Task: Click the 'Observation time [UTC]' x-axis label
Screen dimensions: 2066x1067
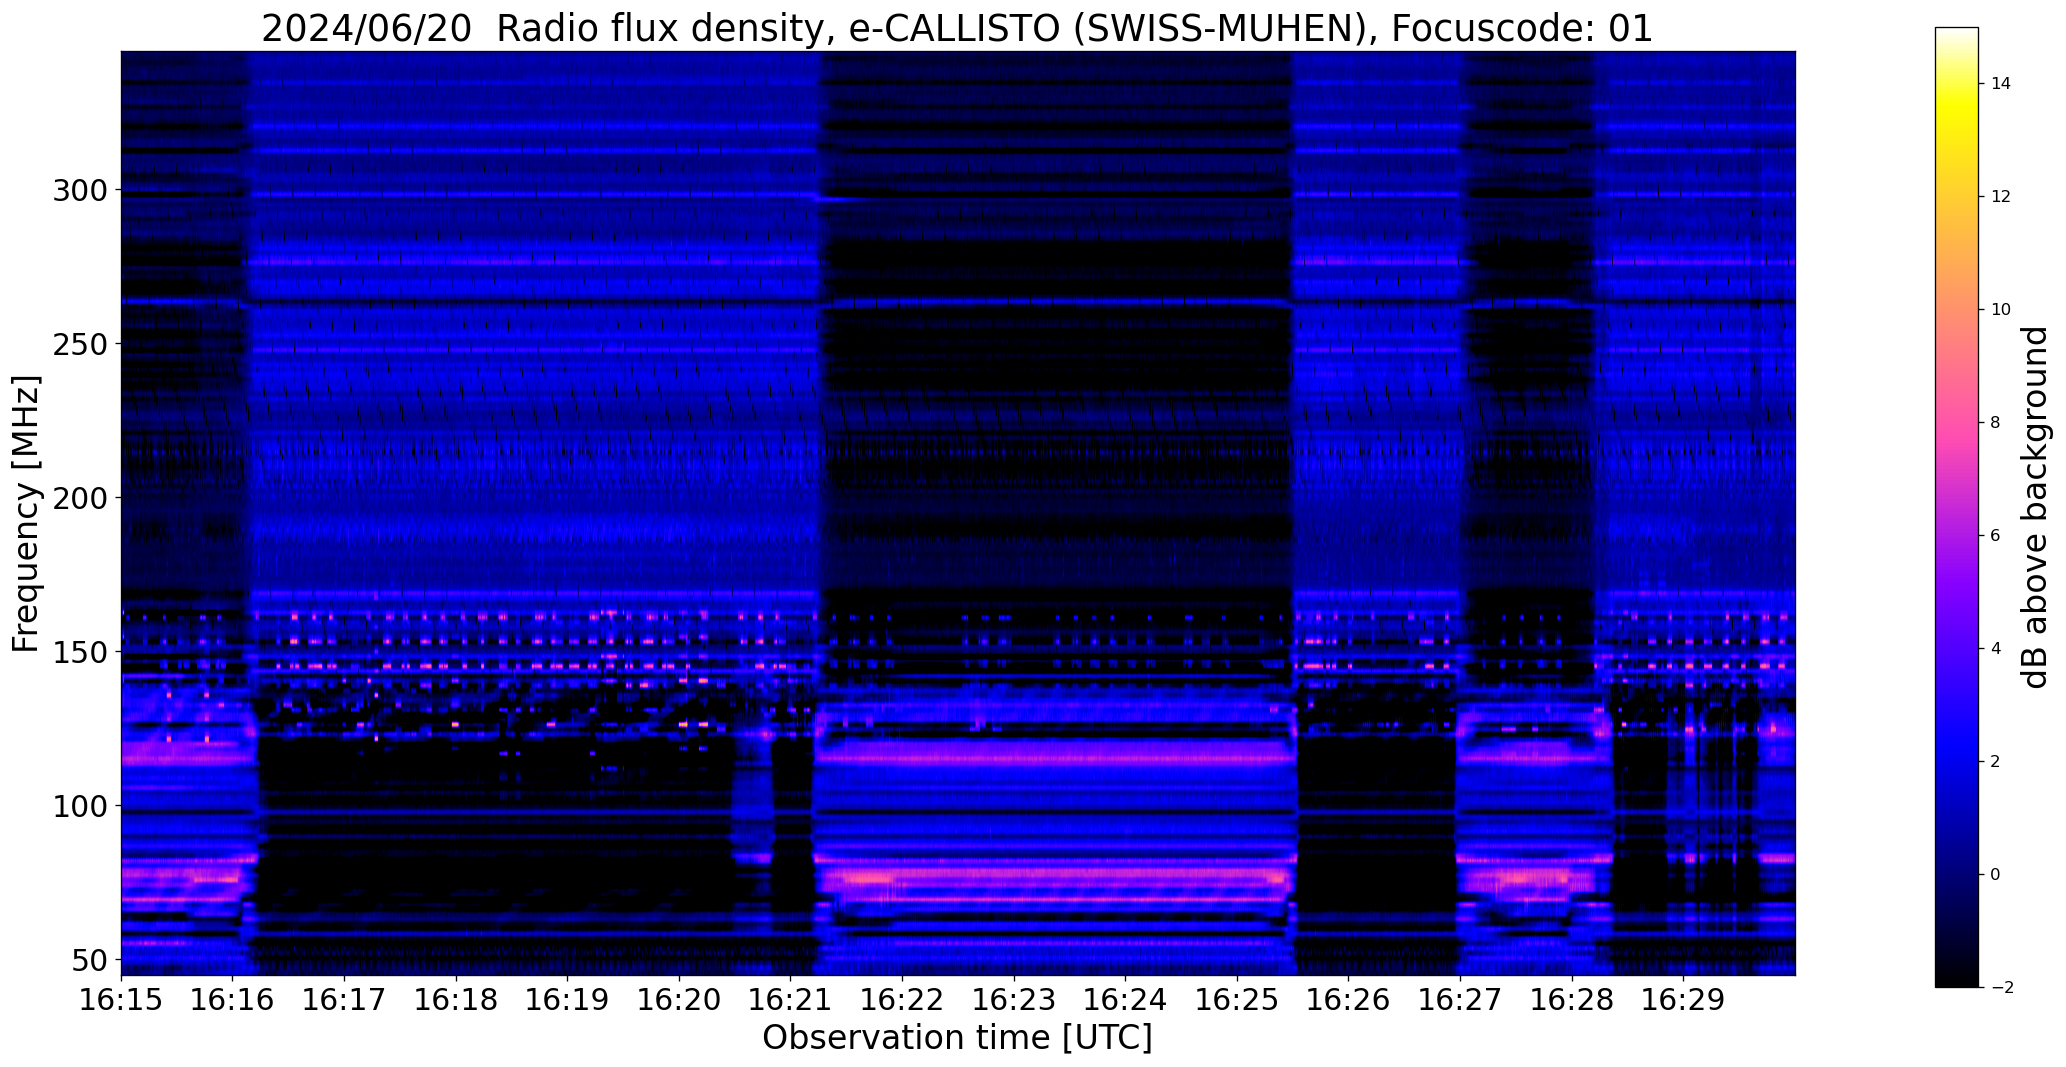Action: click(957, 1038)
